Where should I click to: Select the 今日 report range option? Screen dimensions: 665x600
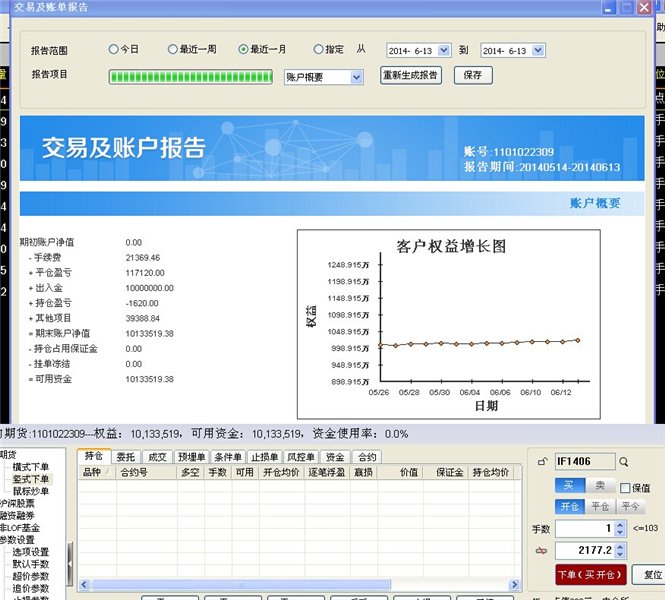tap(113, 49)
